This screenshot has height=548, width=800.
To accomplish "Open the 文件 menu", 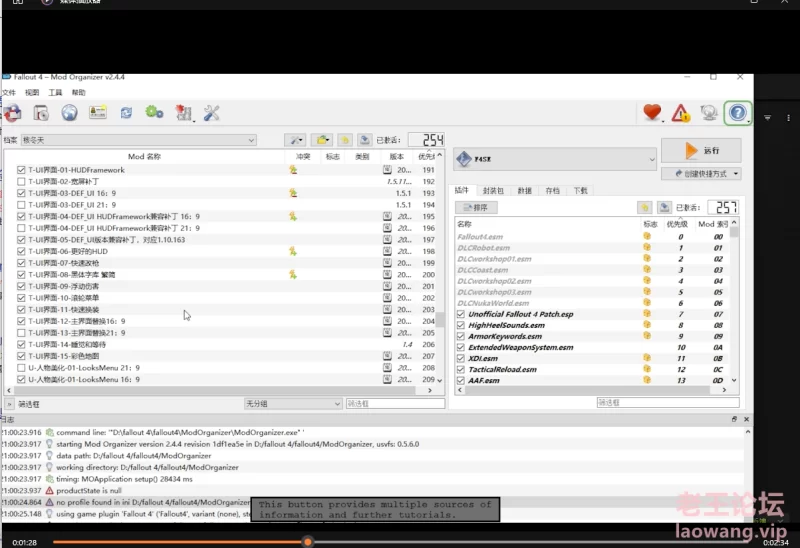I will 8,92.
